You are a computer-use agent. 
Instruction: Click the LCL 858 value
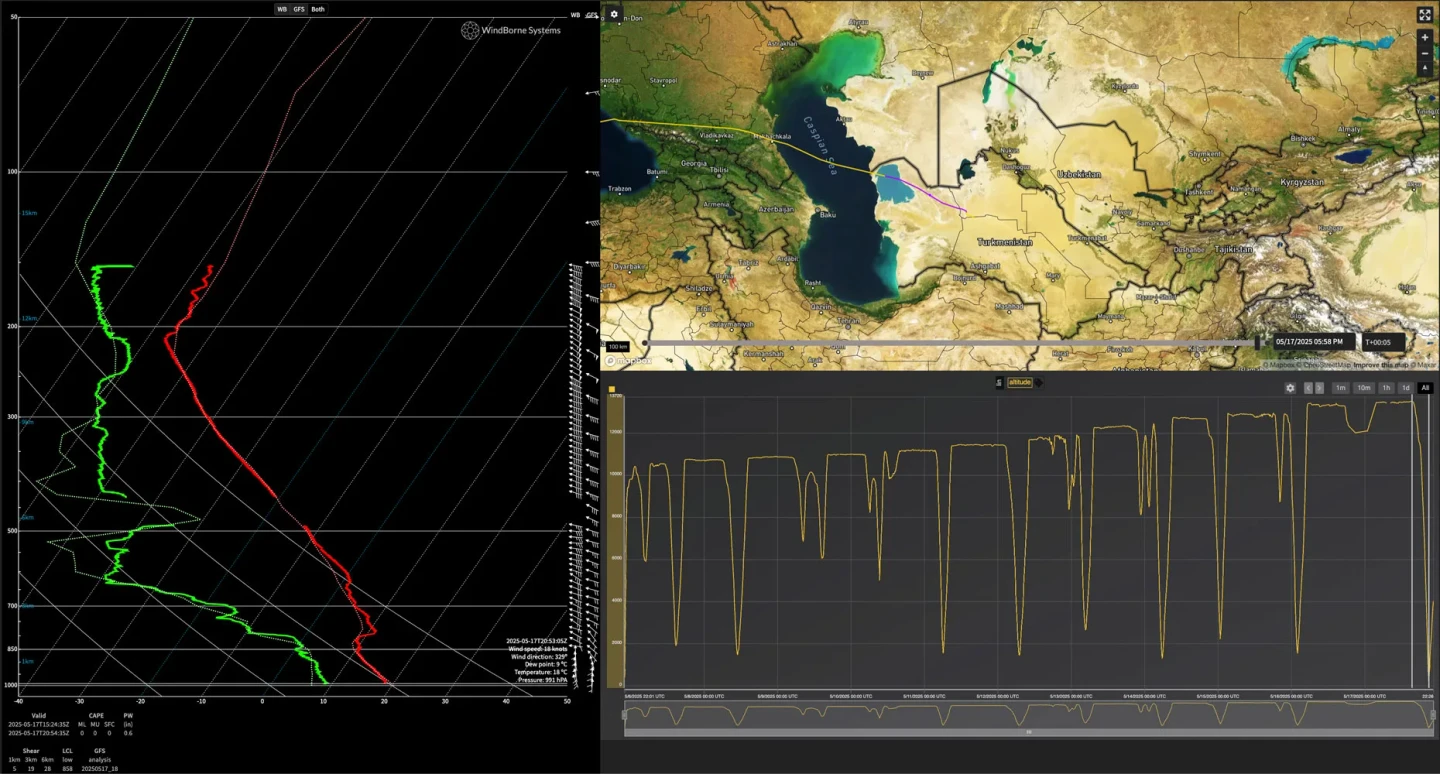point(67,768)
